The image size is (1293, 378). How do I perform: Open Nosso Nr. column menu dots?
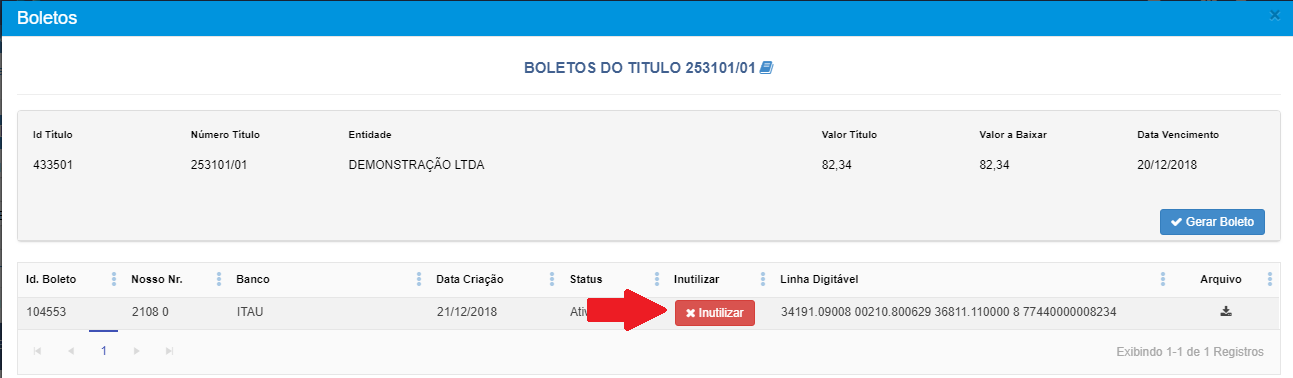click(218, 279)
